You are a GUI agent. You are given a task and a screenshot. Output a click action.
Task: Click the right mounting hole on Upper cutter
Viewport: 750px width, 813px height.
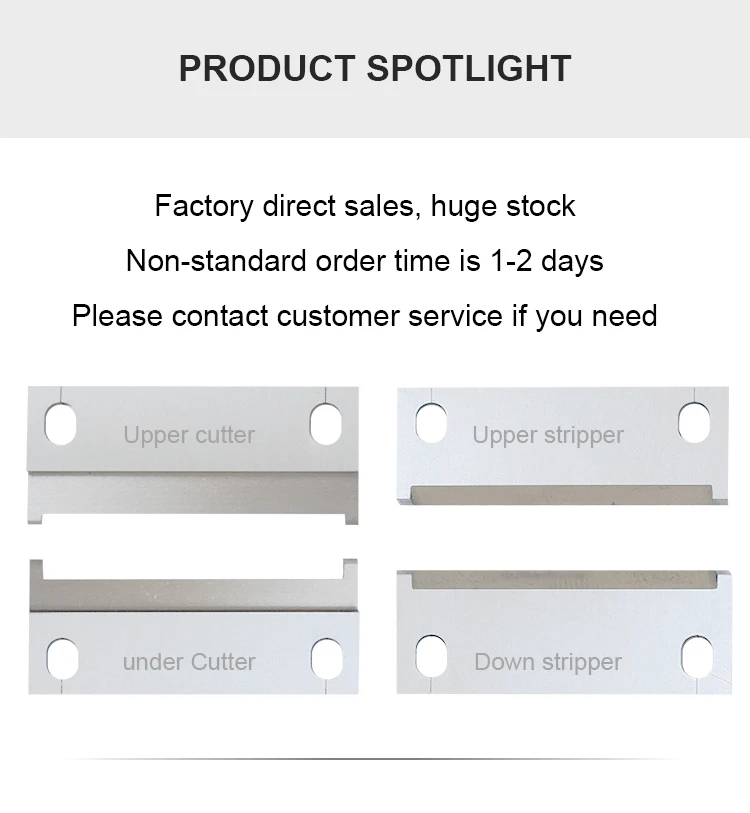click(326, 425)
